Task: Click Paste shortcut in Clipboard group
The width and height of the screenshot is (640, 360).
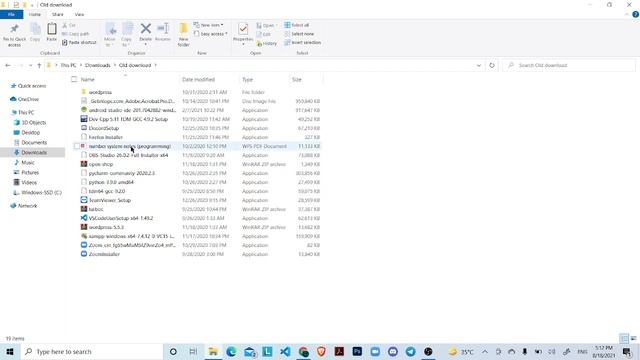Action: [x=79, y=42]
